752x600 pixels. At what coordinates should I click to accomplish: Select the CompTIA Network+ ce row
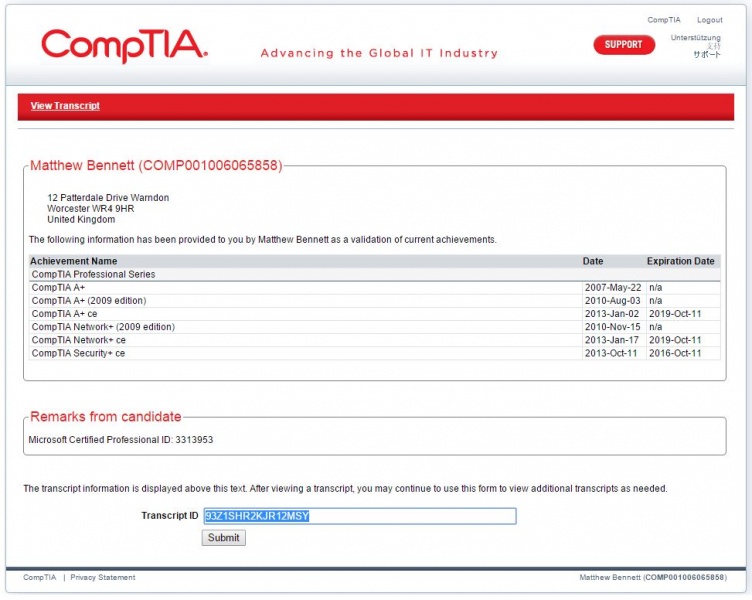tap(375, 340)
